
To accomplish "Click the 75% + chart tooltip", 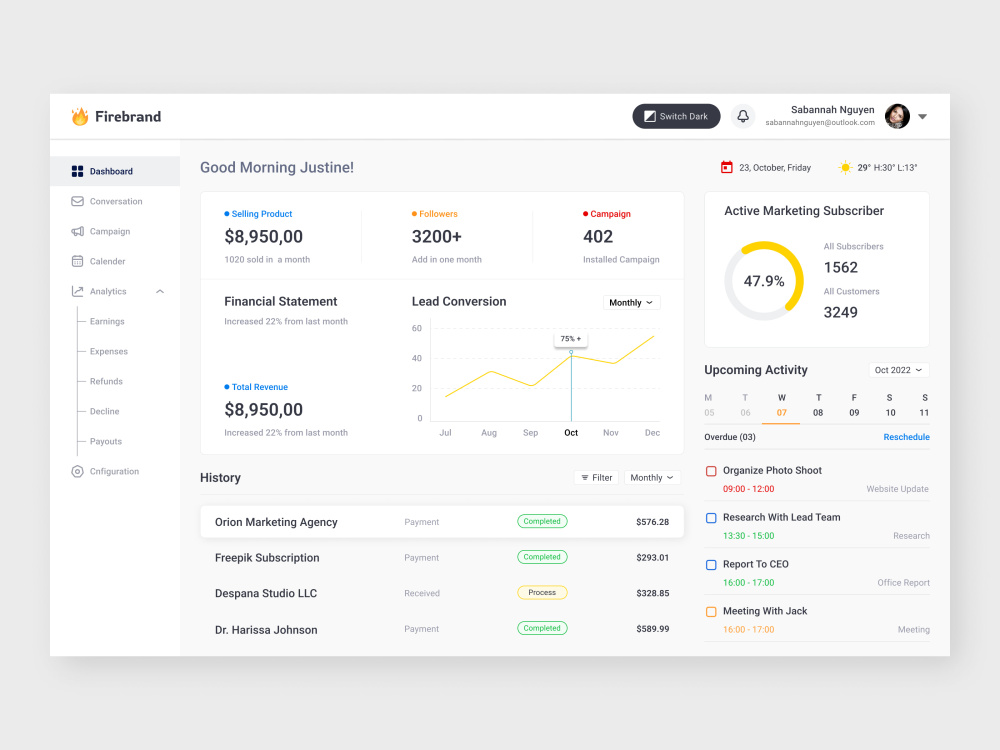I will [x=571, y=339].
